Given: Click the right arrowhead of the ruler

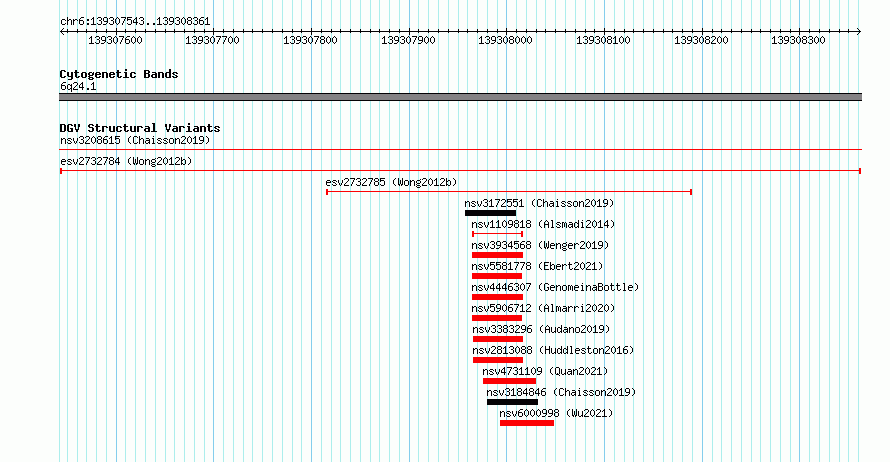Looking at the screenshot, I should pos(859,32).
